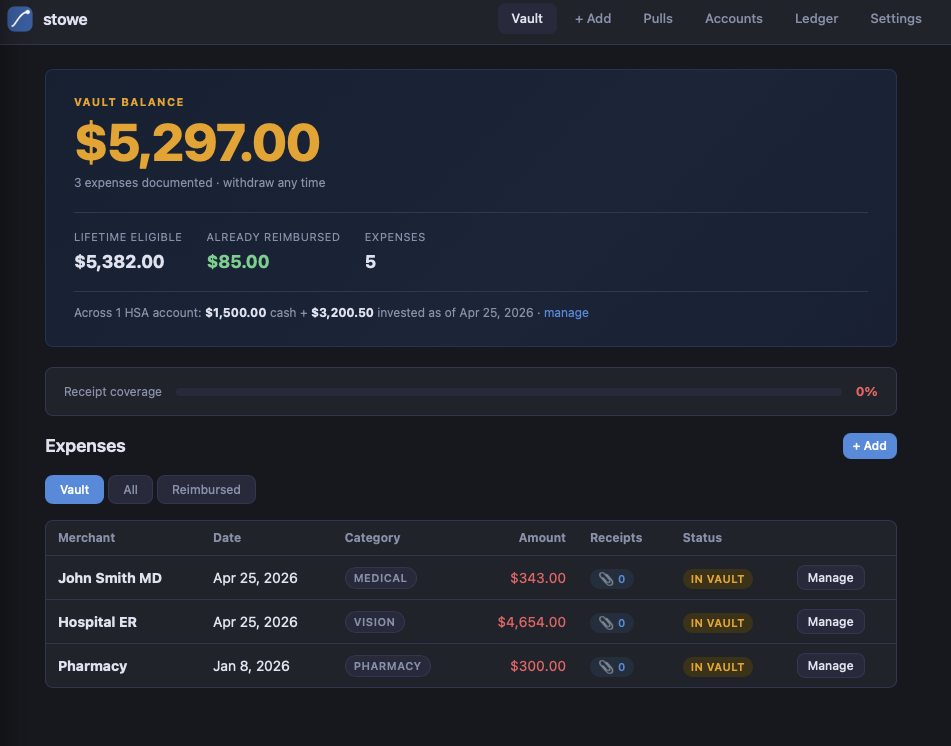Viewport: 951px width, 746px height.
Task: Click IN VAULT status for Pharmacy
Action: pos(717,667)
